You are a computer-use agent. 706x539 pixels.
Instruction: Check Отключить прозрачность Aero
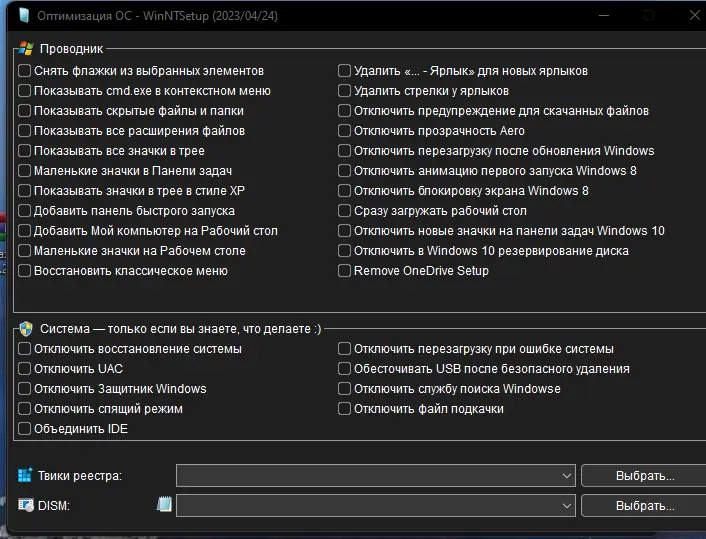(x=344, y=131)
